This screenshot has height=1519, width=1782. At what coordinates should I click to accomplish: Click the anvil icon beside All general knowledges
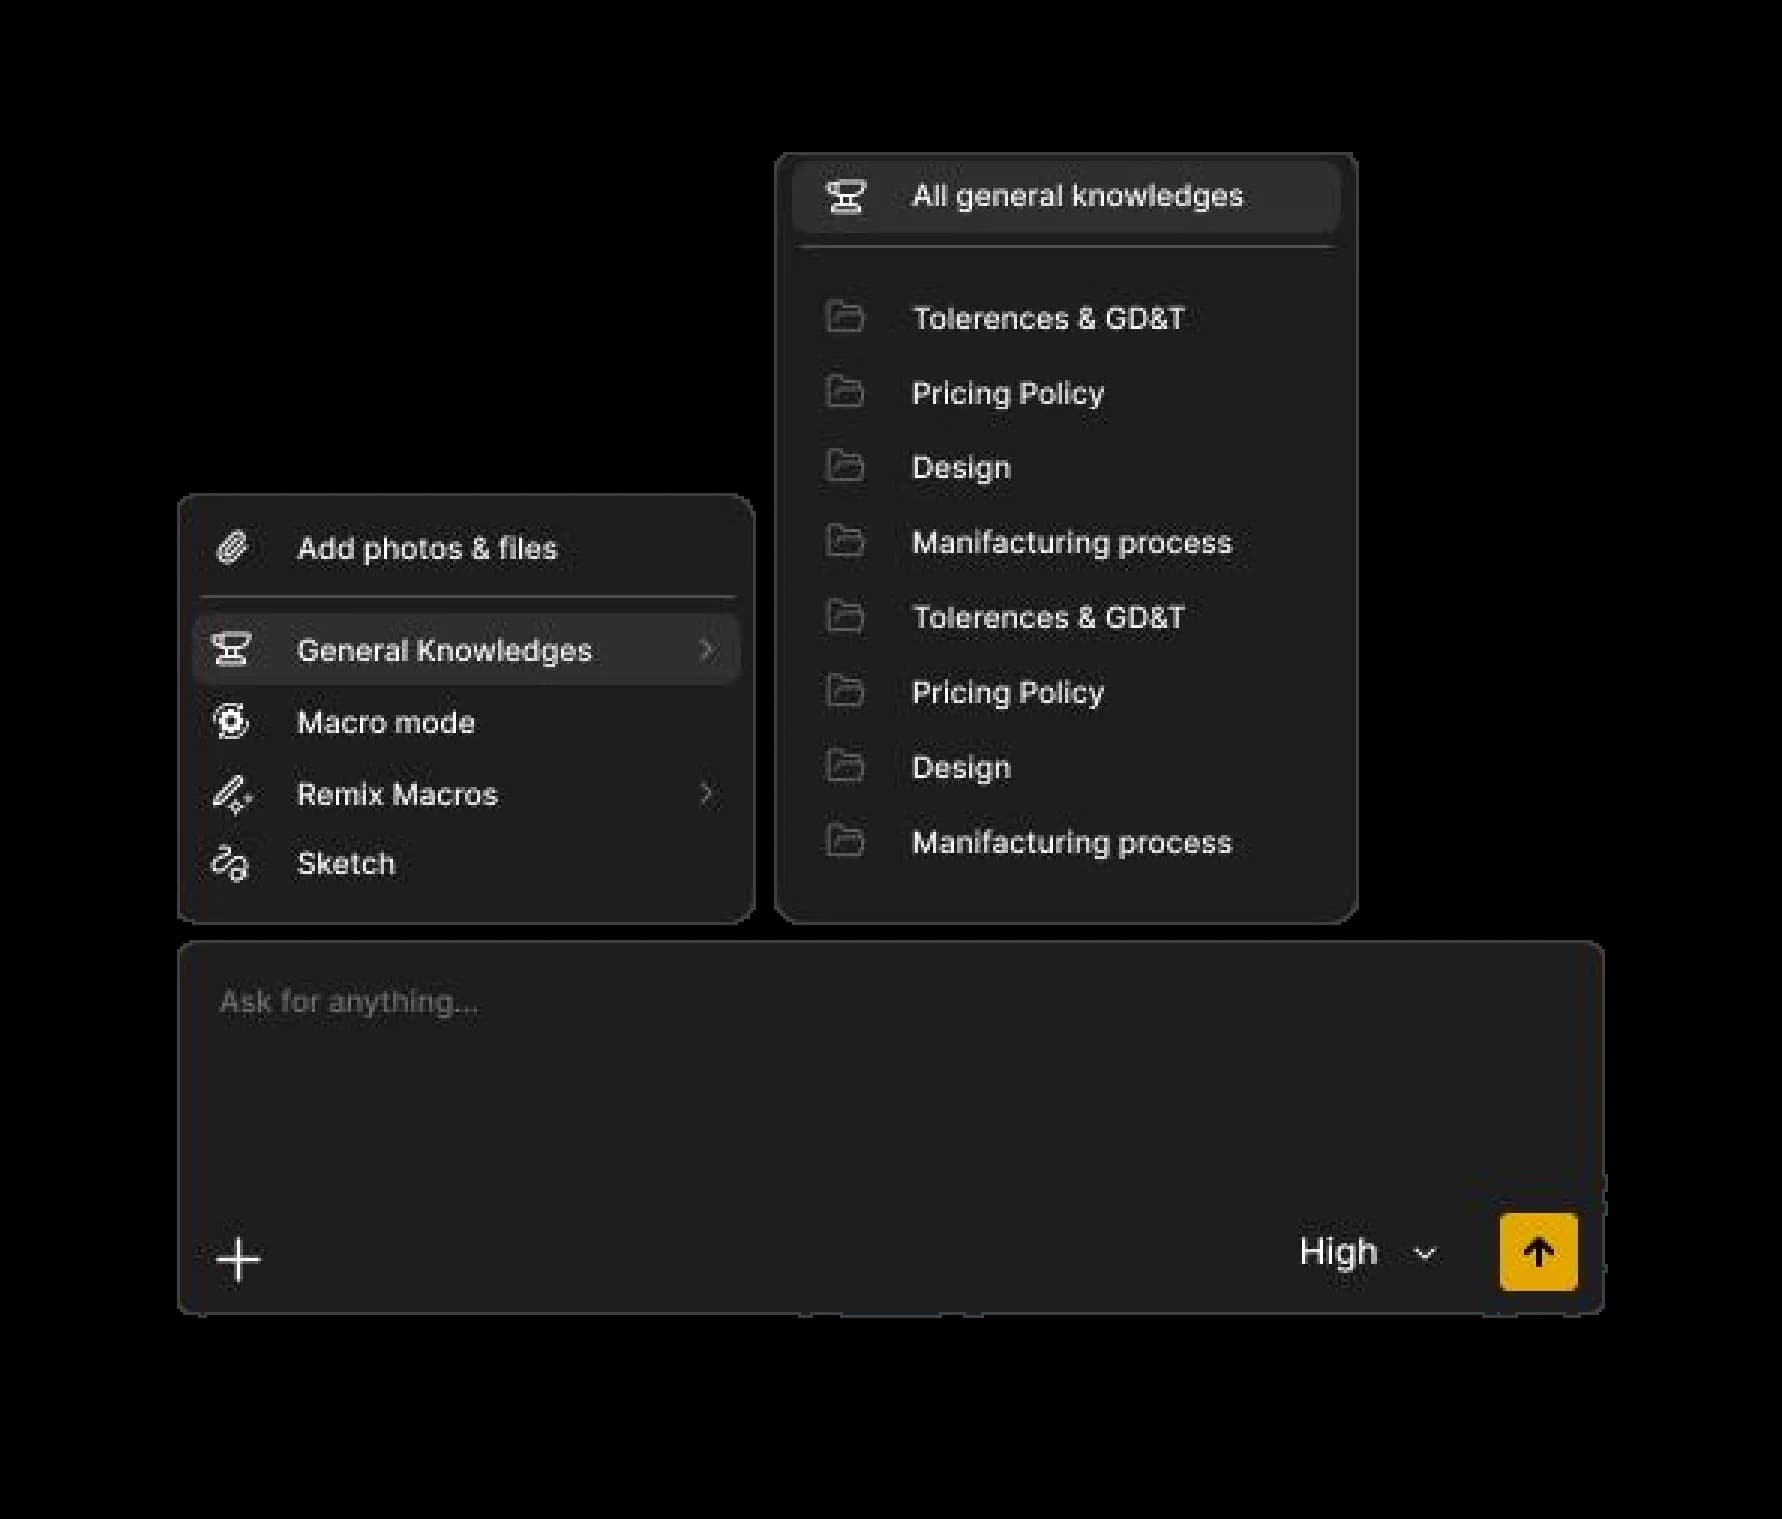846,196
